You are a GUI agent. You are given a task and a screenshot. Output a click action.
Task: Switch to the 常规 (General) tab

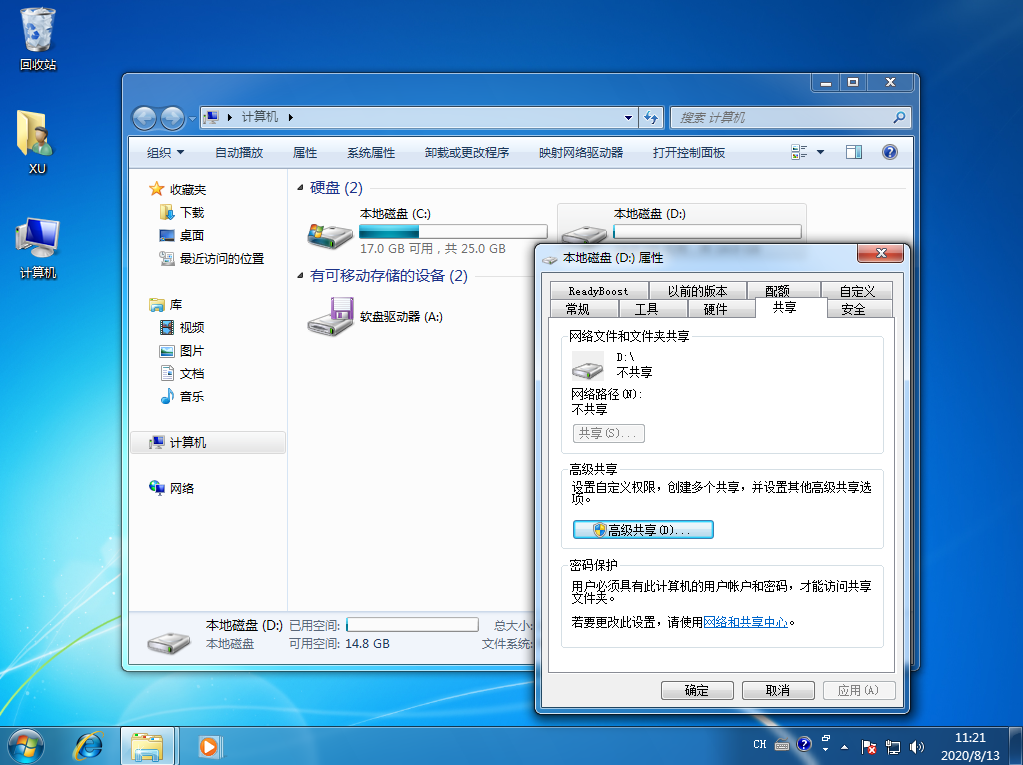coord(577,309)
